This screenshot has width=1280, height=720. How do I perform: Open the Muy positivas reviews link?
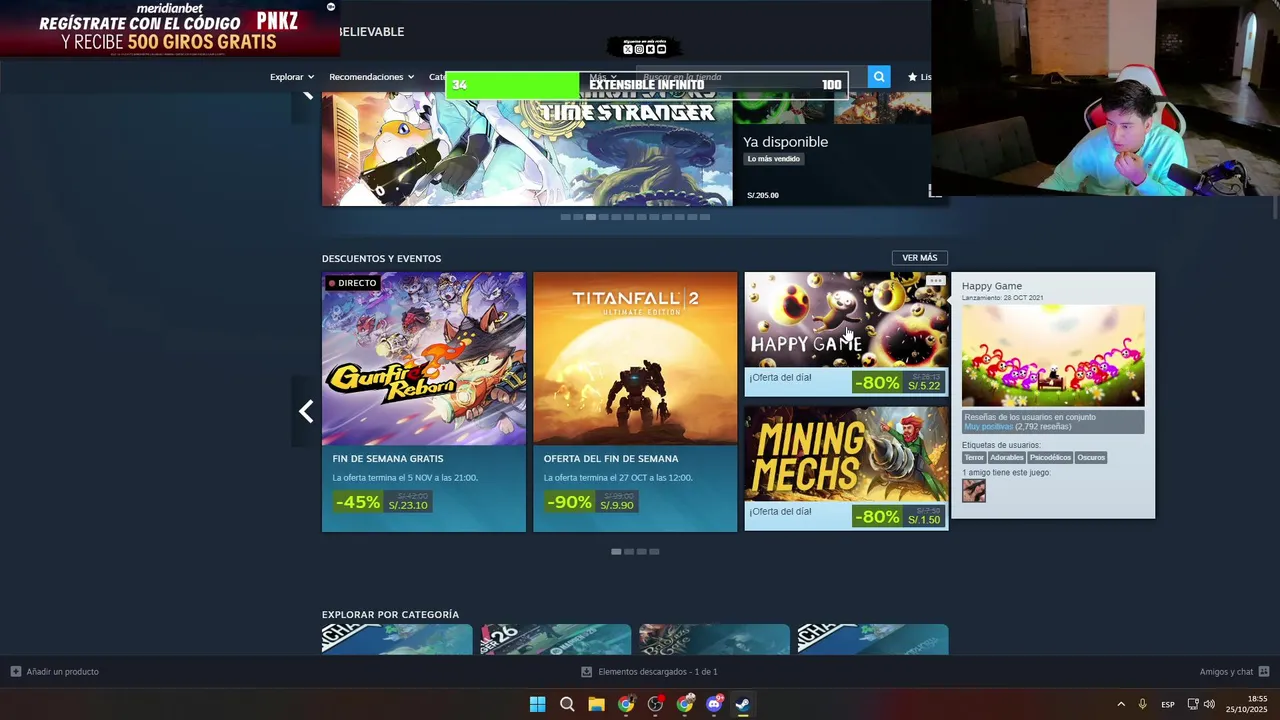coord(988,427)
